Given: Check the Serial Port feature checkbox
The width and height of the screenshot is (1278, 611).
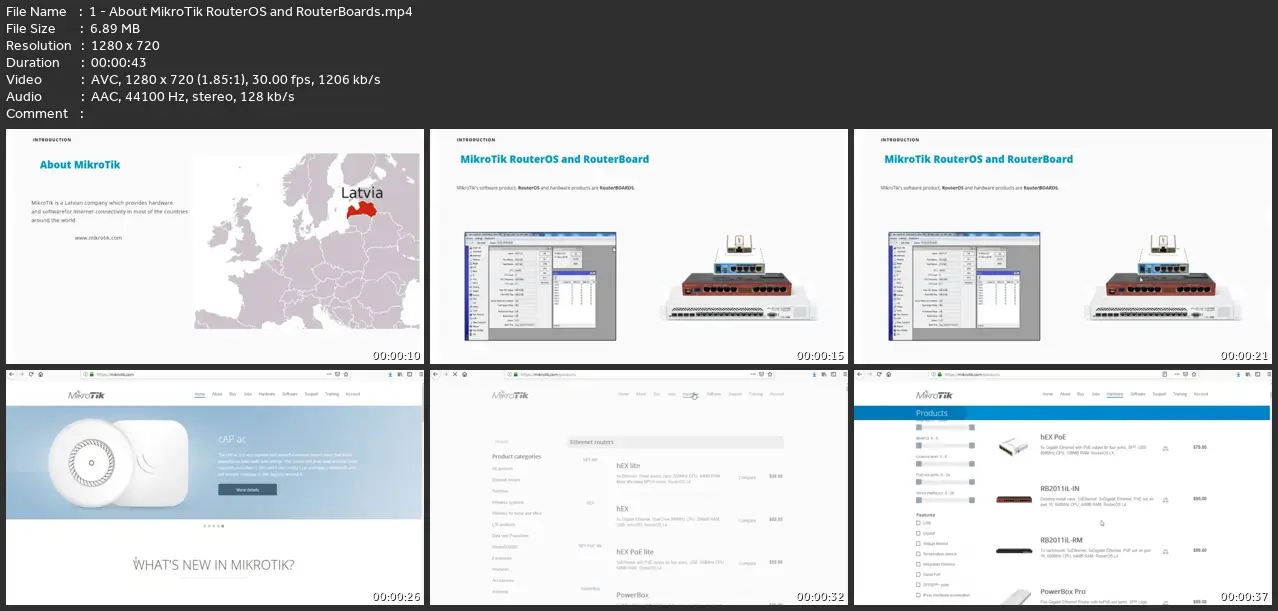Looking at the screenshot, I should point(919,575).
